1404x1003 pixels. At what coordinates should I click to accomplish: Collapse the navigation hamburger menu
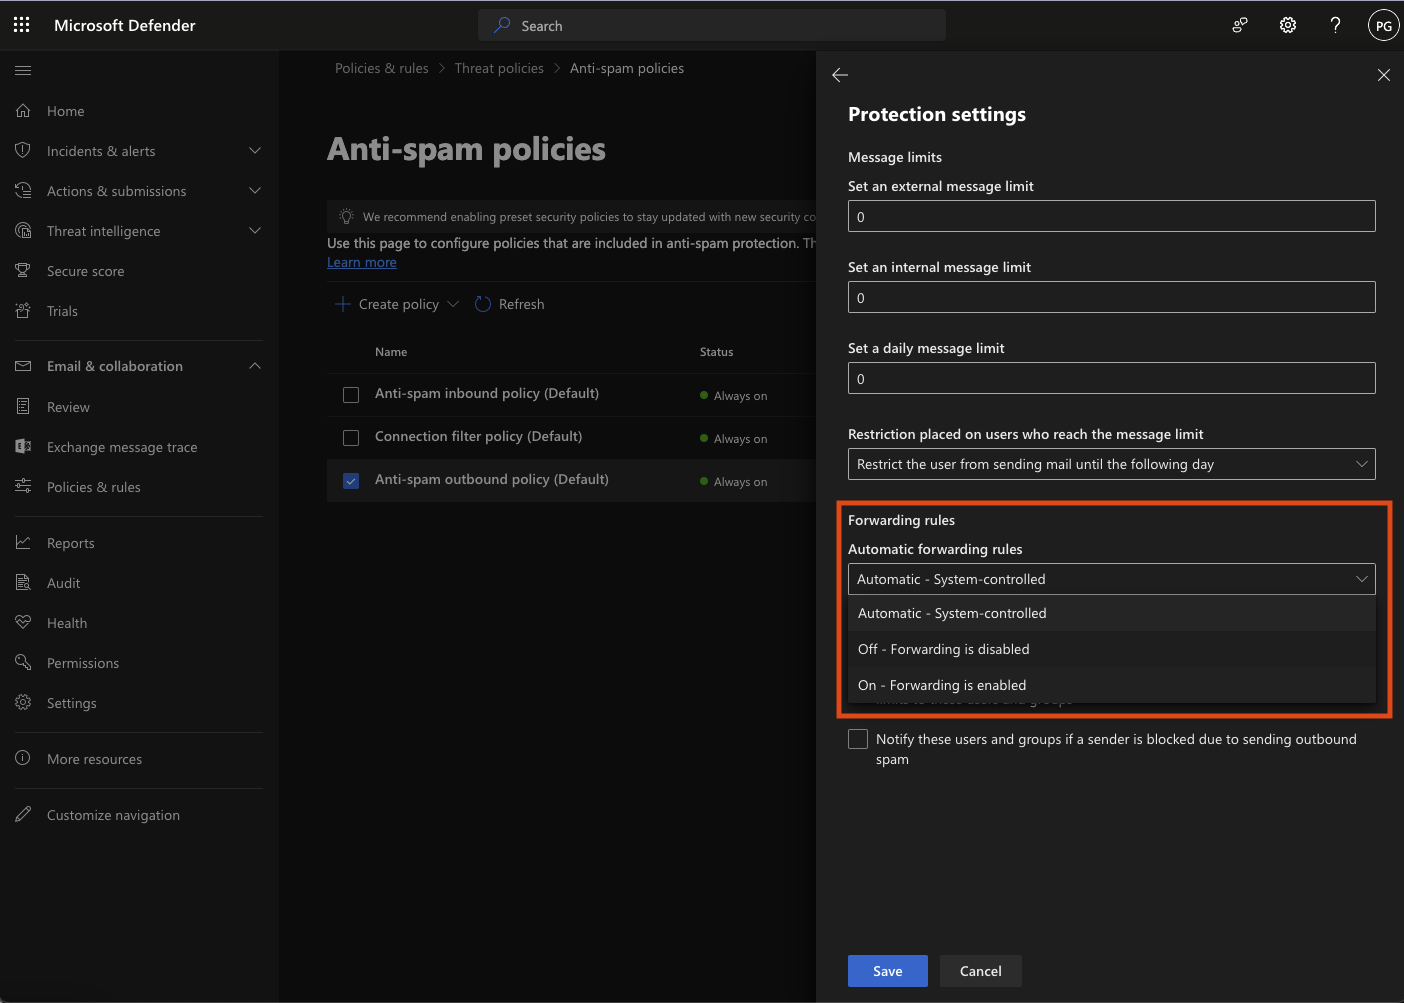pyautogui.click(x=23, y=70)
